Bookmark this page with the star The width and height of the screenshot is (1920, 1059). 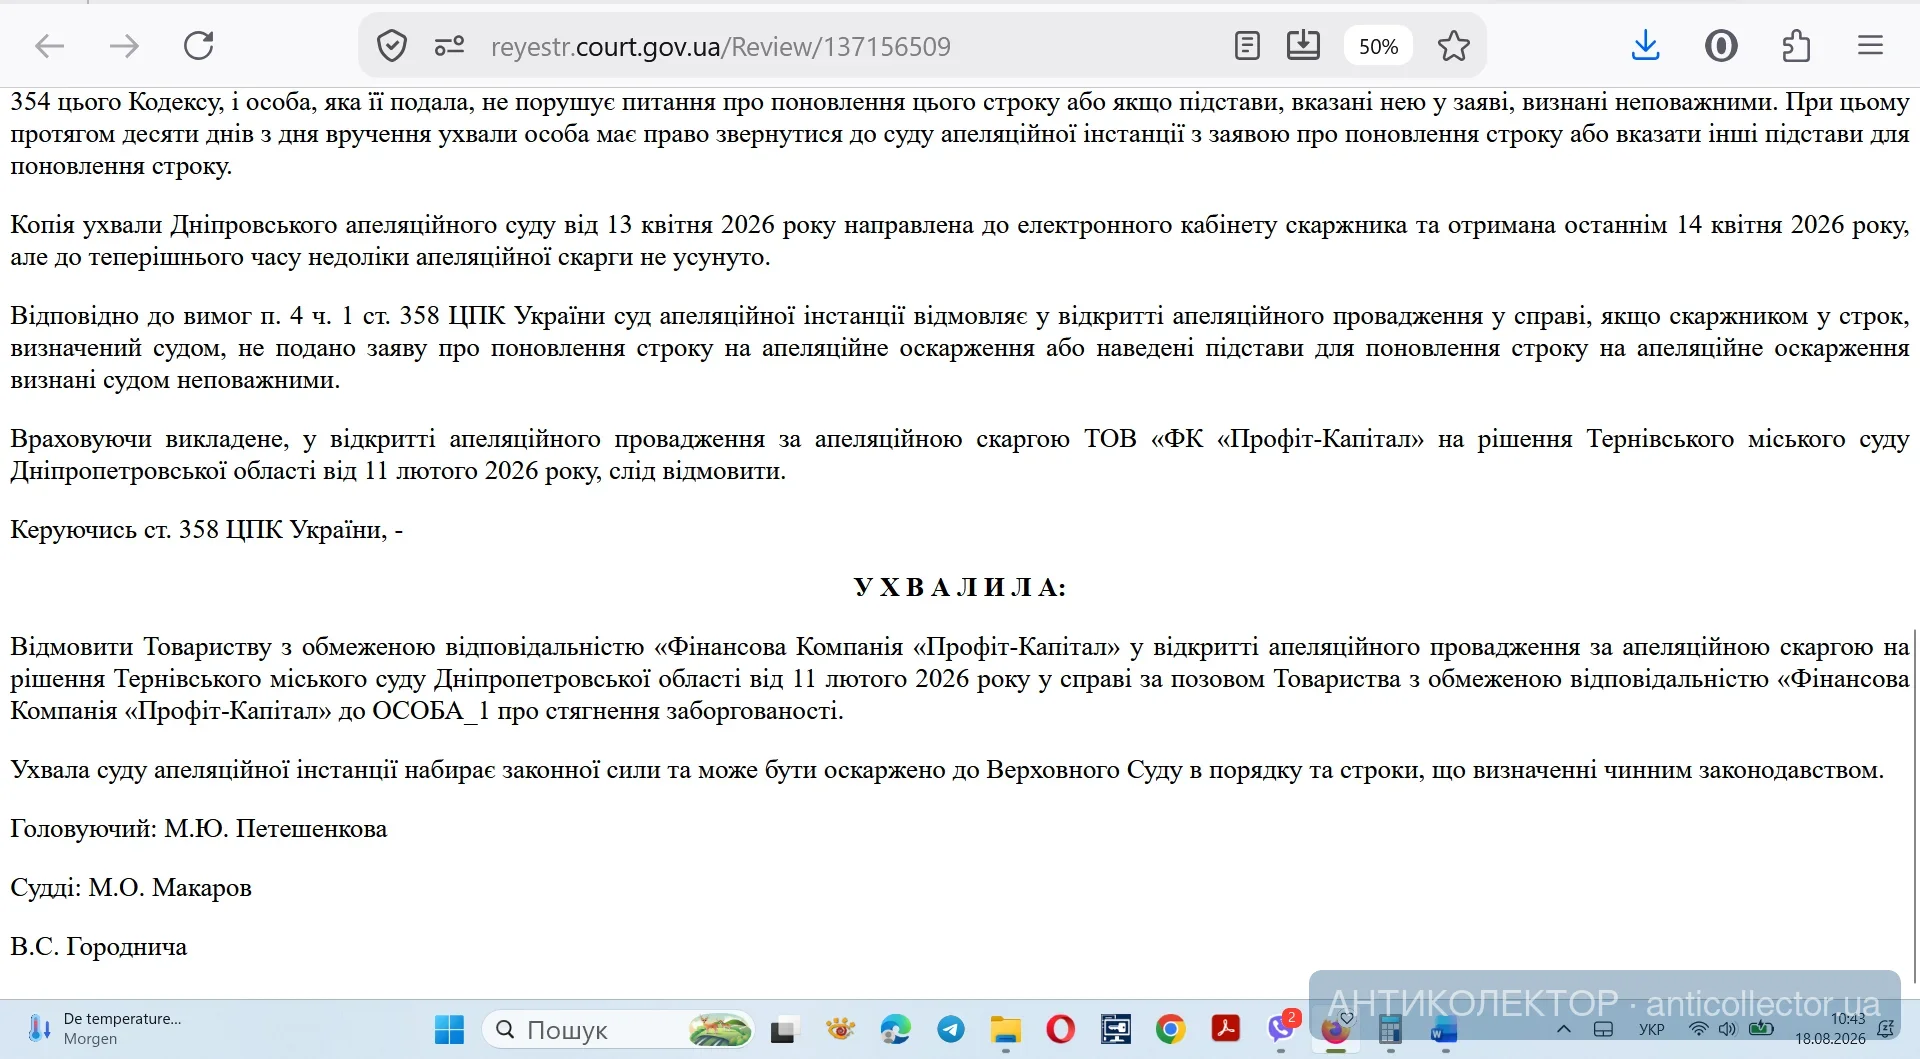[x=1454, y=46]
